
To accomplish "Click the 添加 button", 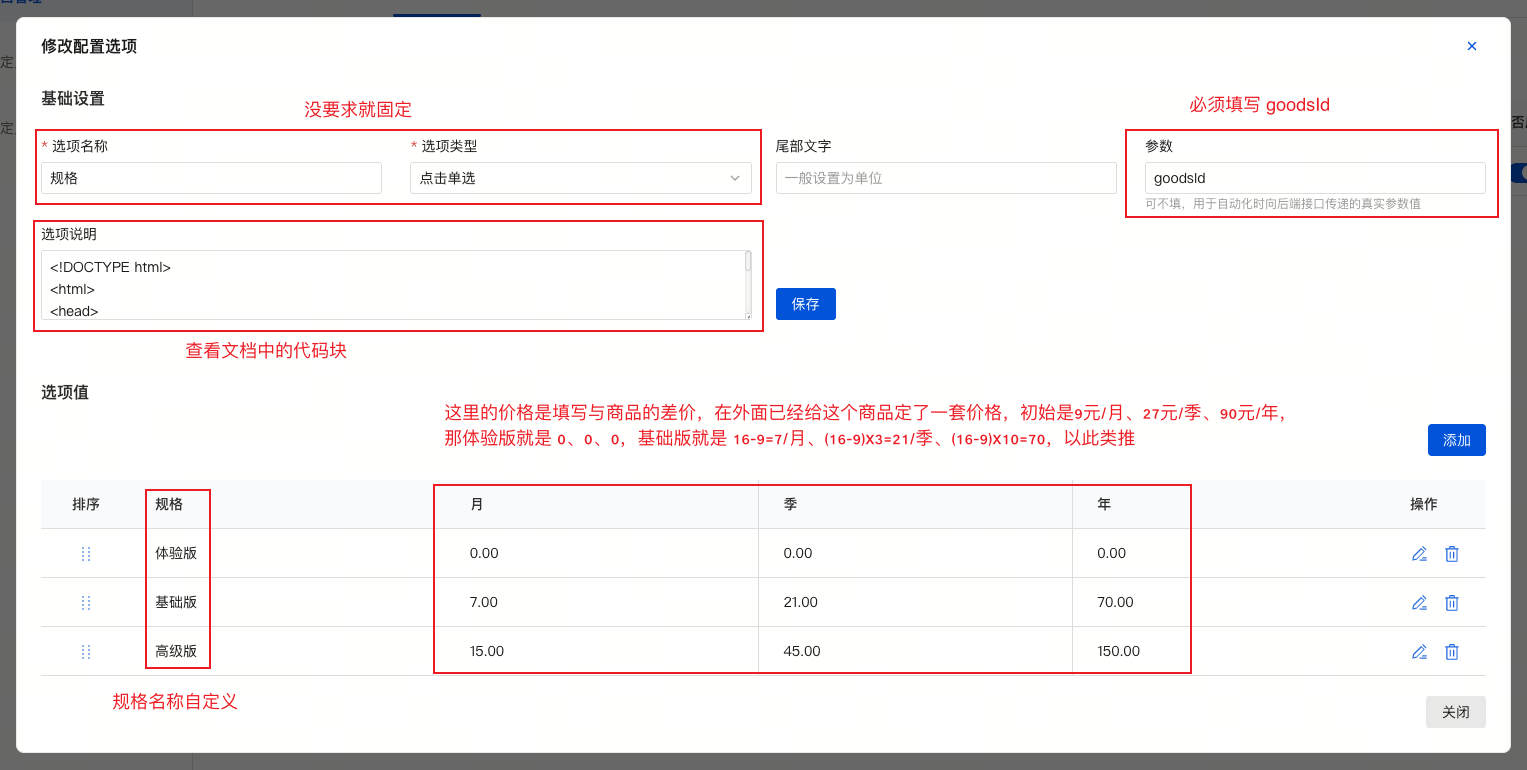I will 1456,440.
